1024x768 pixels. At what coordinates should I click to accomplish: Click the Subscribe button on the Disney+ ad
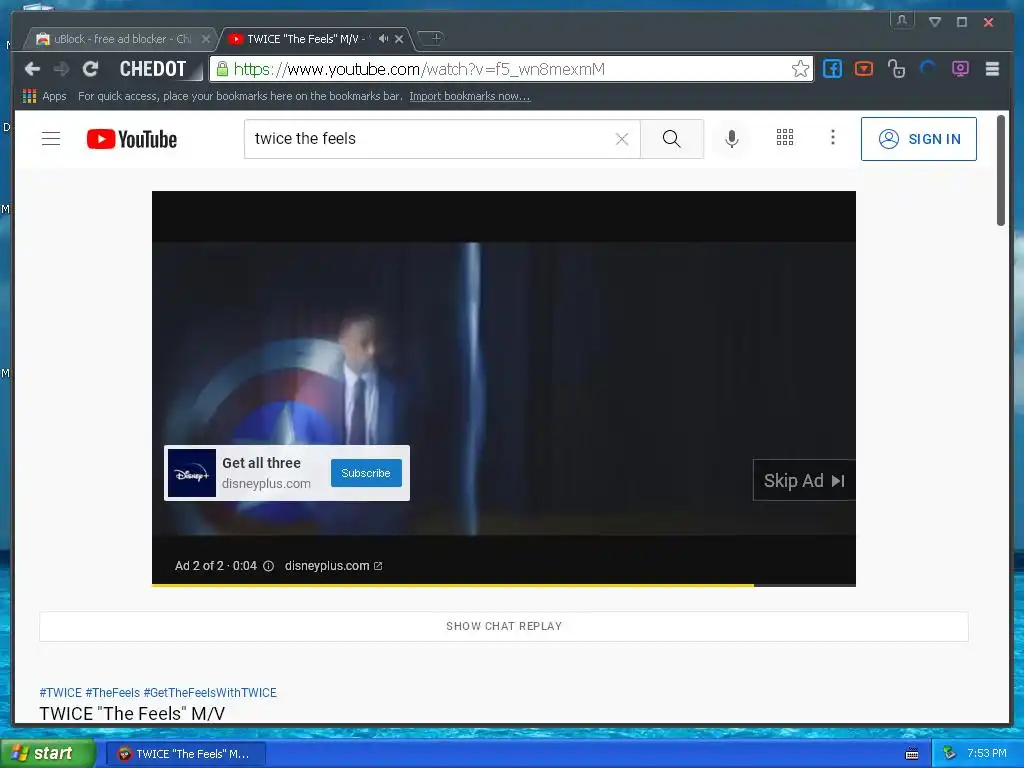click(x=366, y=473)
